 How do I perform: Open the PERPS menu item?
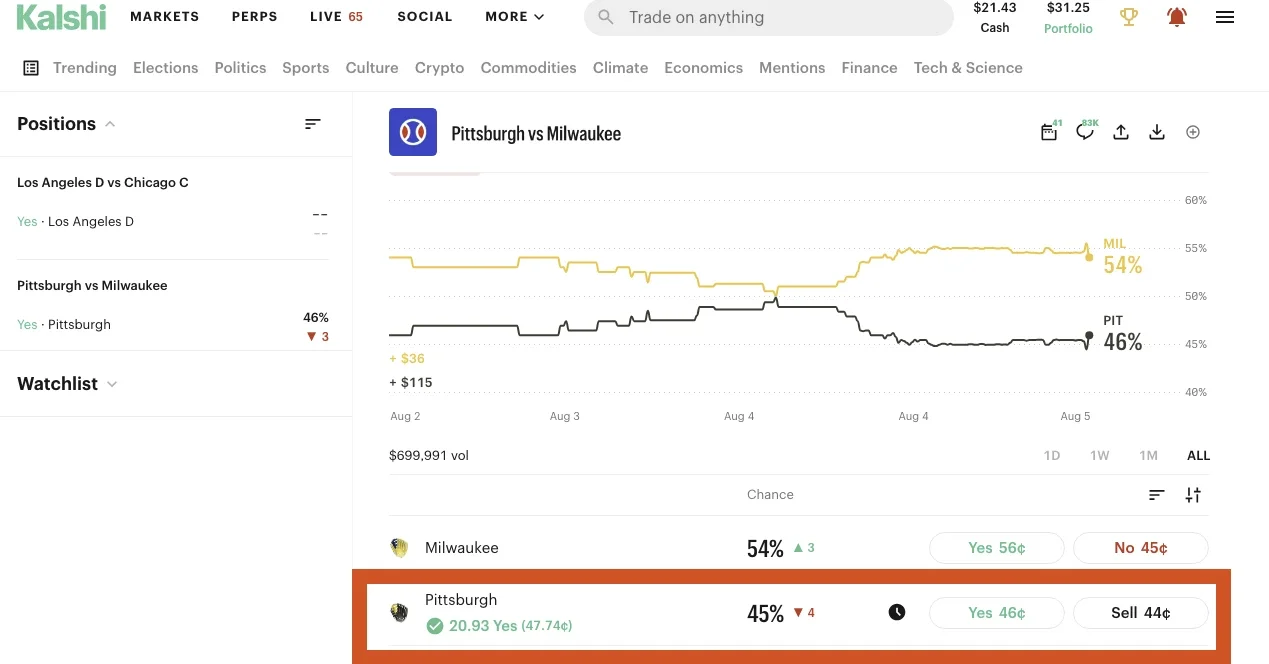[x=254, y=17]
